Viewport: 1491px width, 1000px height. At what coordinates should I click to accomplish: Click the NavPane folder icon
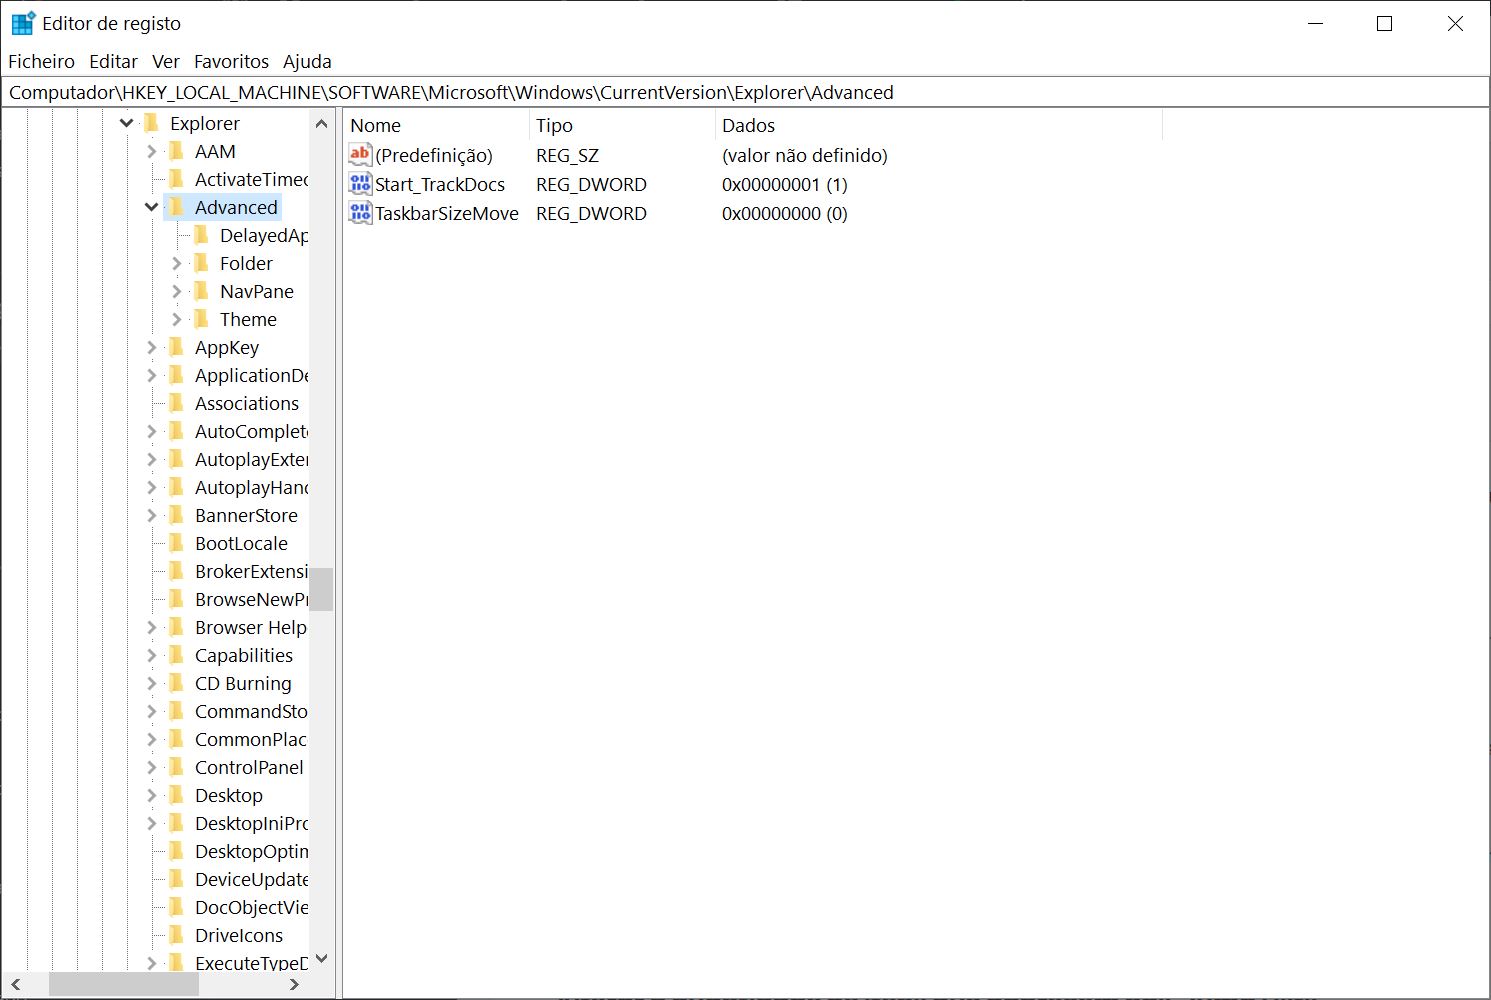point(202,291)
